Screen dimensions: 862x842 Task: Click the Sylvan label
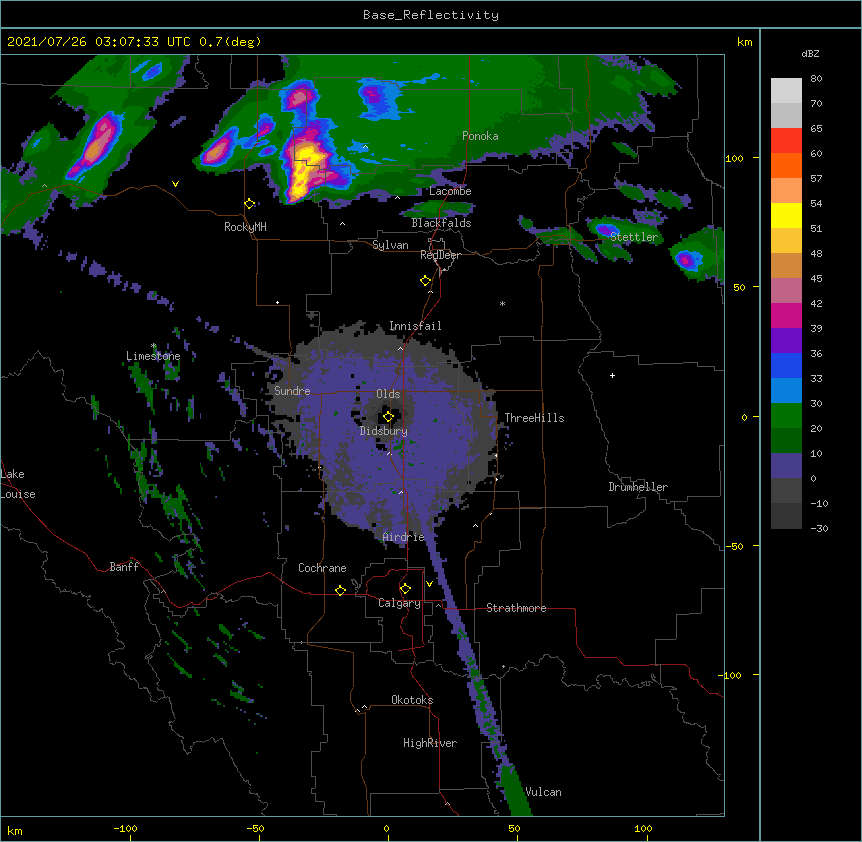[x=390, y=245]
